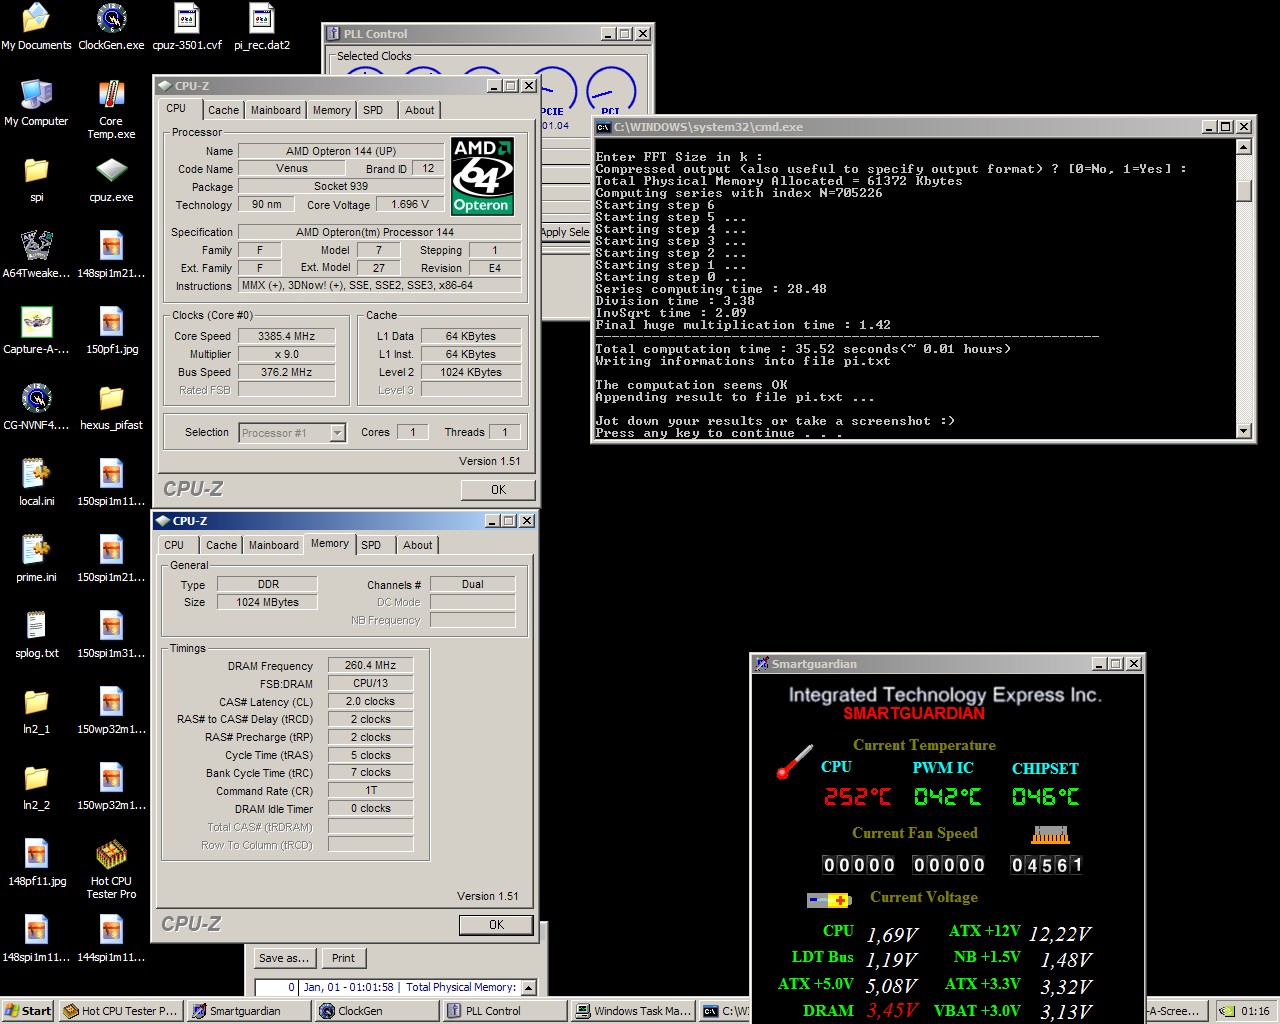The height and width of the screenshot is (1024, 1280).
Task: Expand the Processor #1 selection dropdown
Action: click(337, 433)
